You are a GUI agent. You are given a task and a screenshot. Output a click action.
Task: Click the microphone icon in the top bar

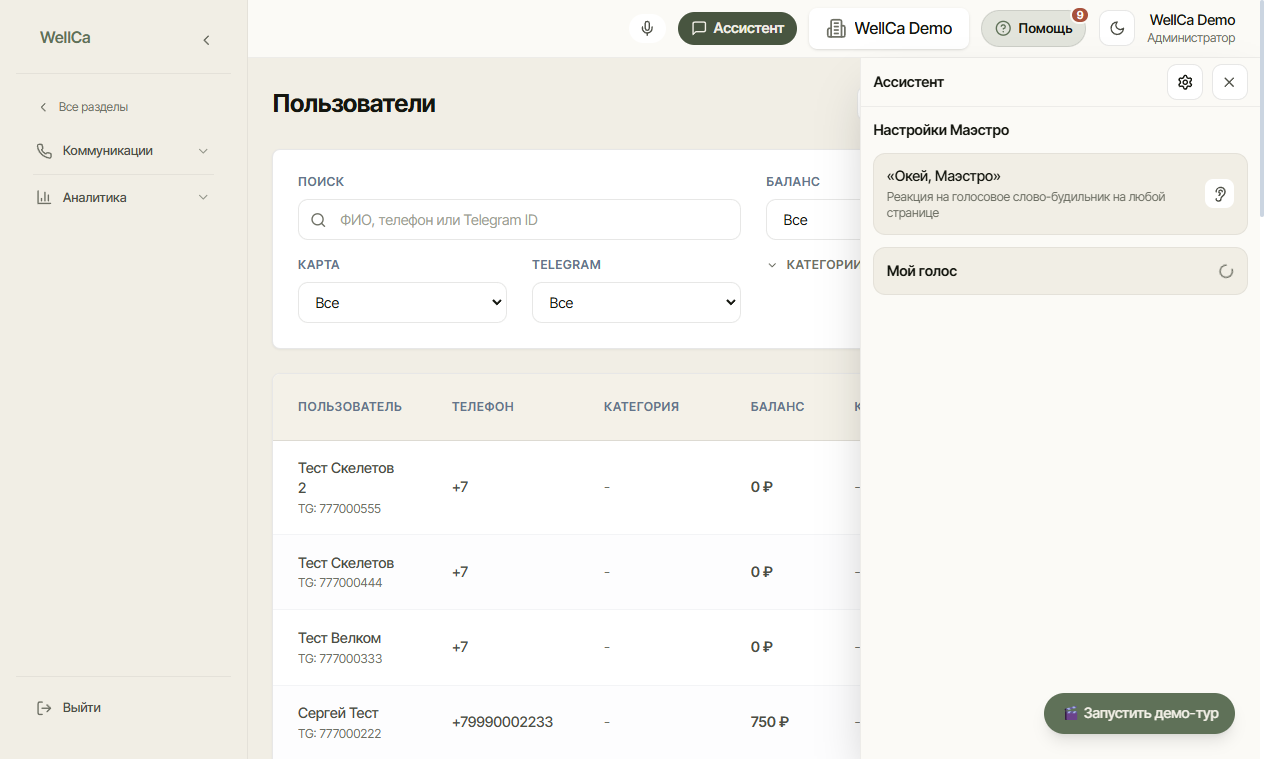pyautogui.click(x=647, y=28)
